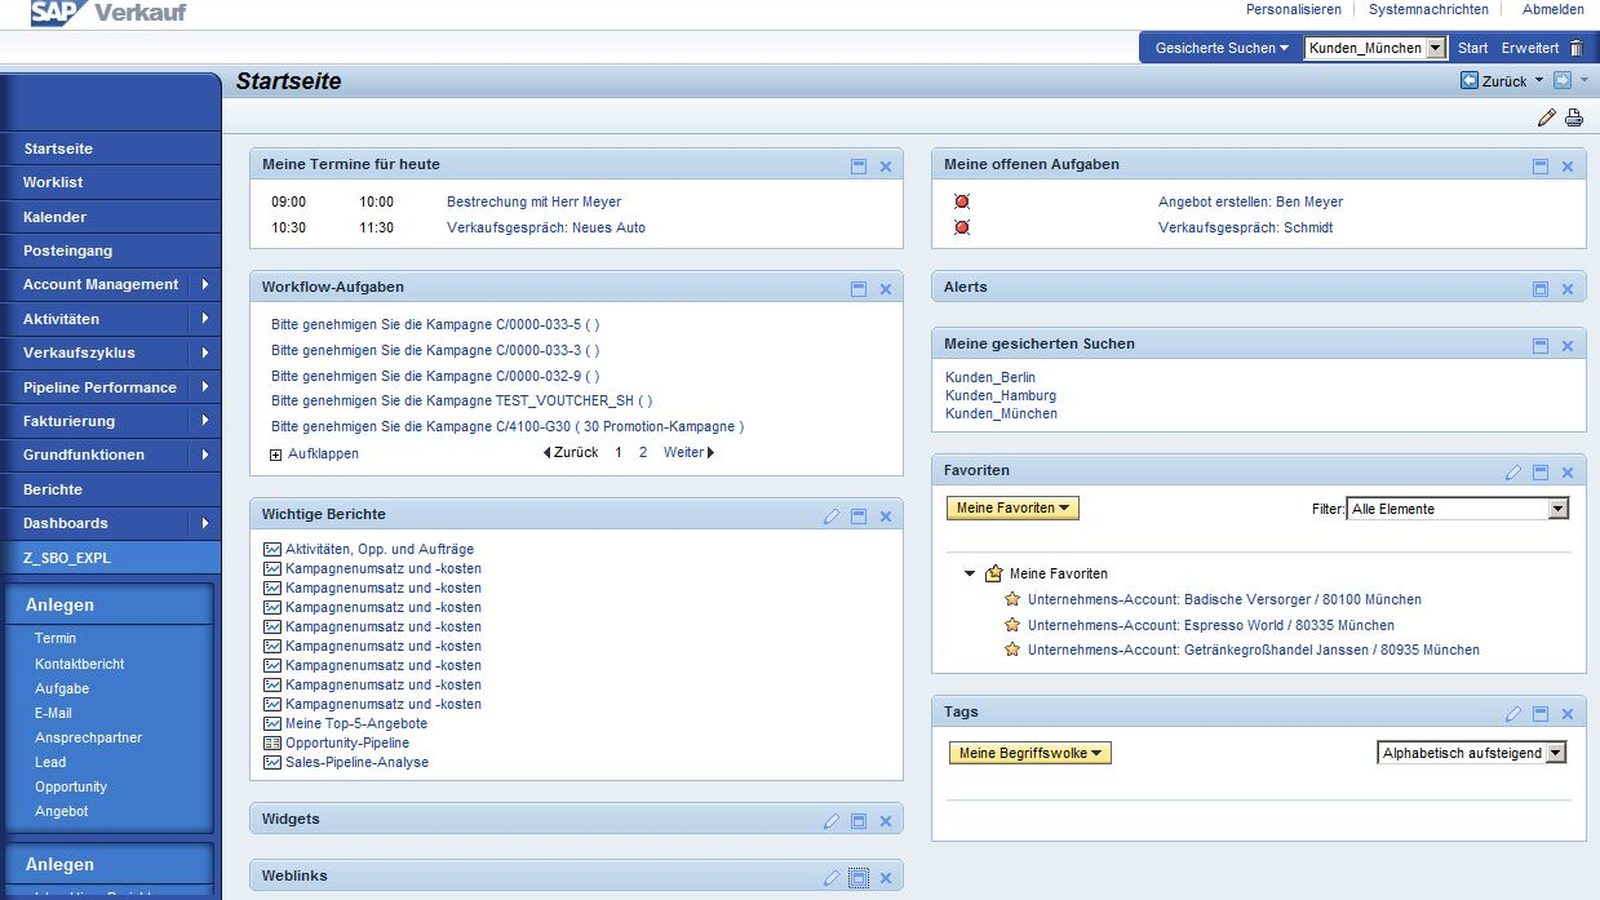The image size is (1600, 900).
Task: Open the Sales-Pipeline-Analyse report
Action: (x=357, y=762)
